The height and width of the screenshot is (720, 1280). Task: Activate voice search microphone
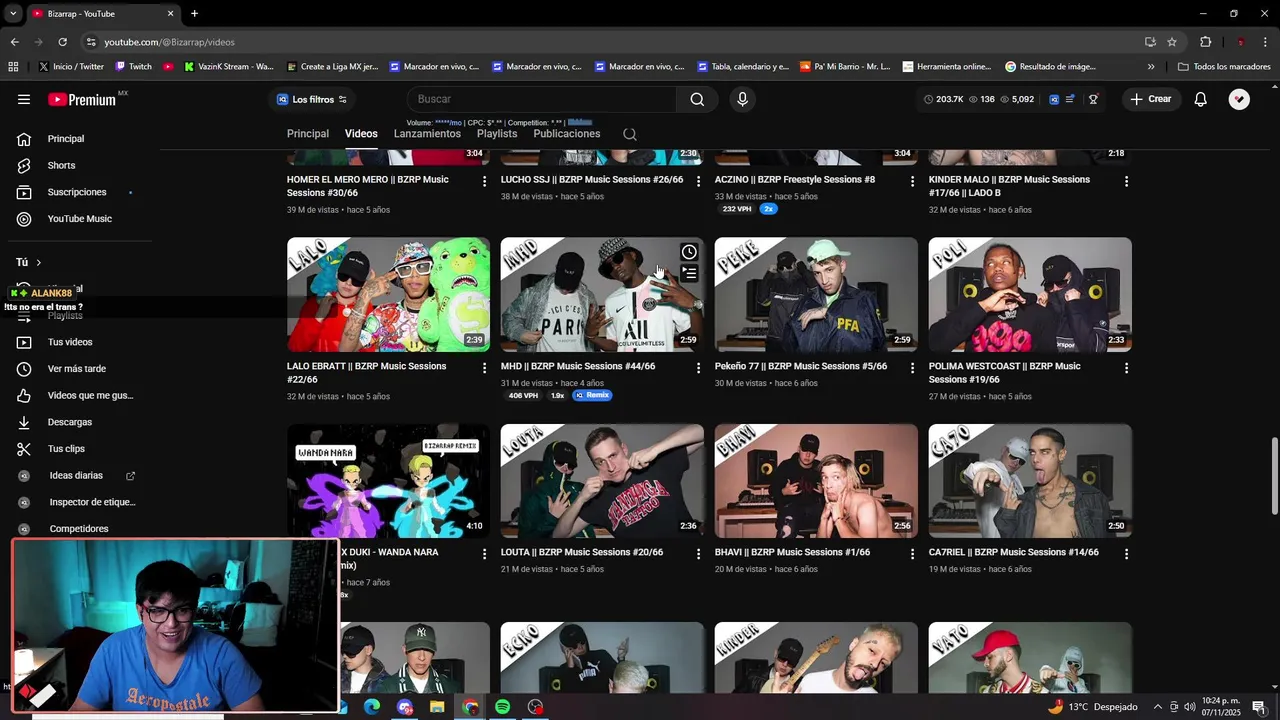[x=742, y=99]
